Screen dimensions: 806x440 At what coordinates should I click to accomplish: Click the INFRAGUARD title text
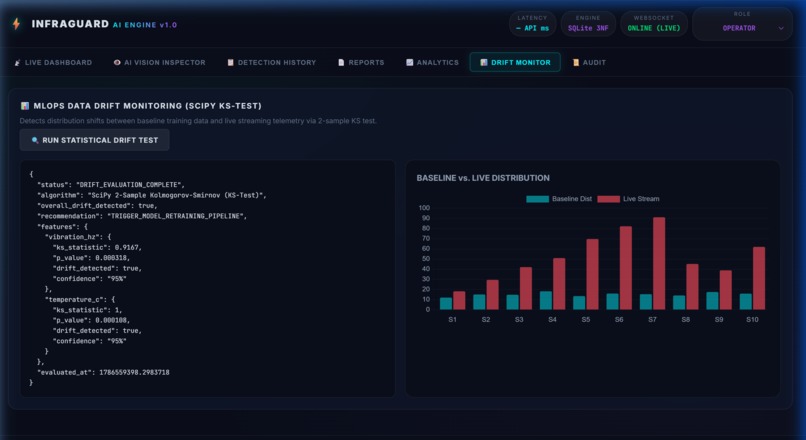pos(70,24)
